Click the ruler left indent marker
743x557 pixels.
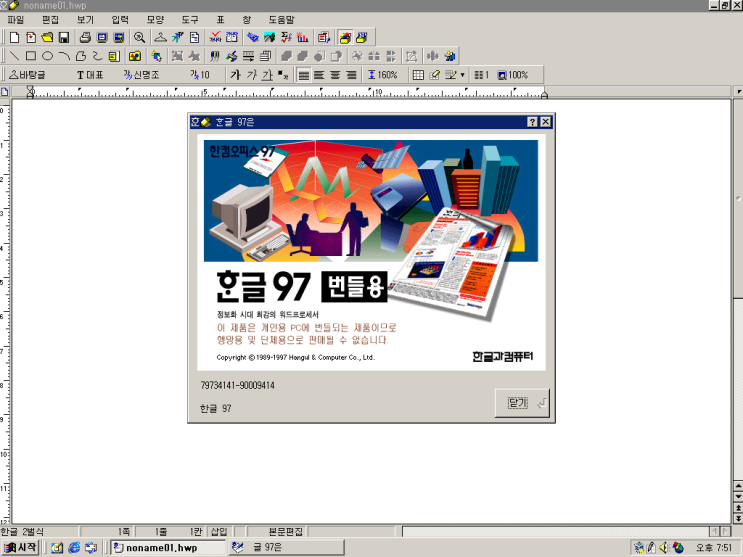pos(30,91)
